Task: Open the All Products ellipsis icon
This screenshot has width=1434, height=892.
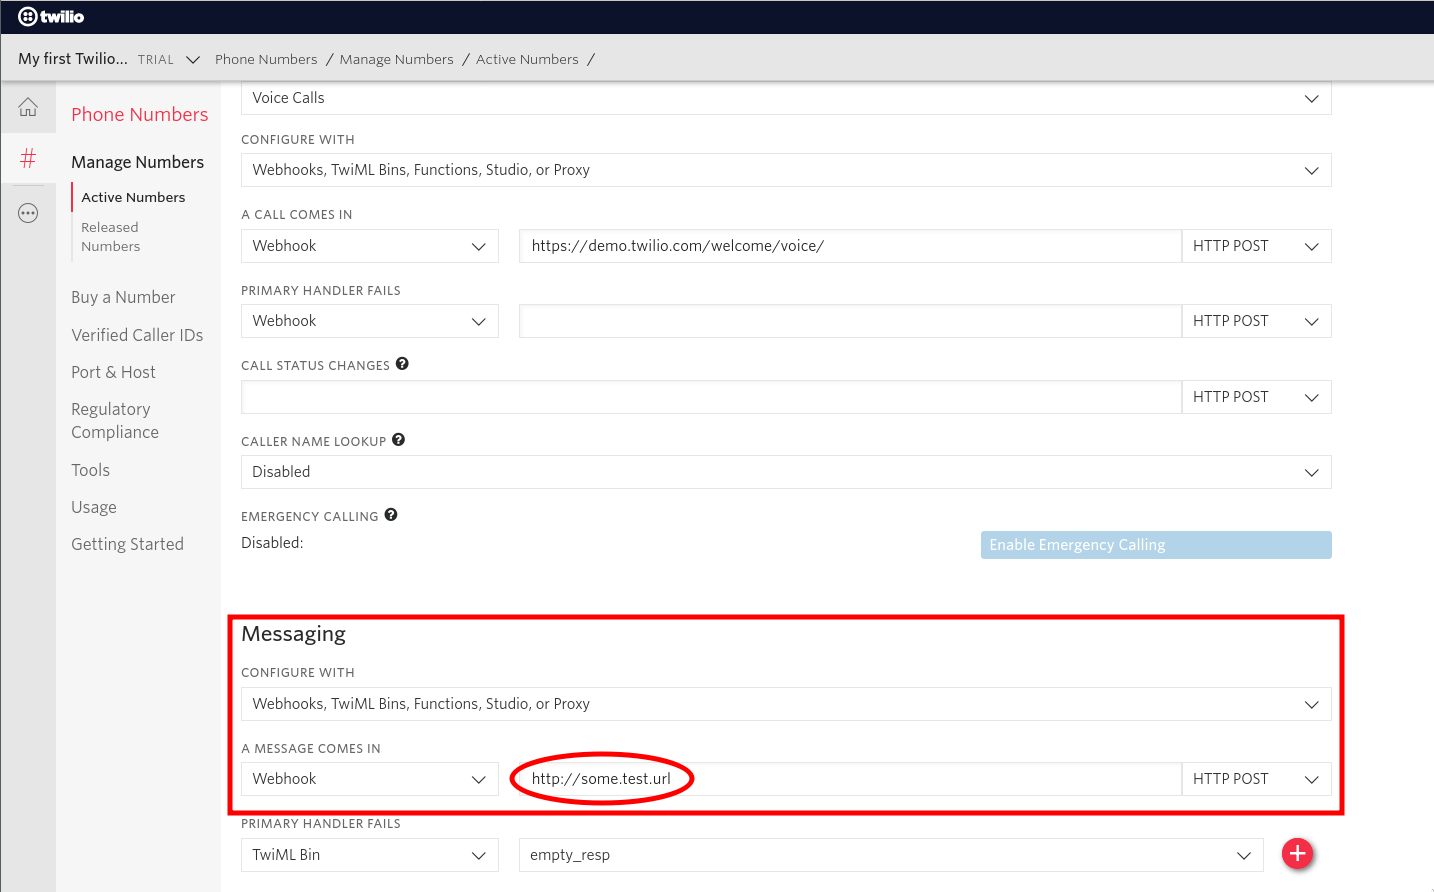Action: [x=28, y=213]
